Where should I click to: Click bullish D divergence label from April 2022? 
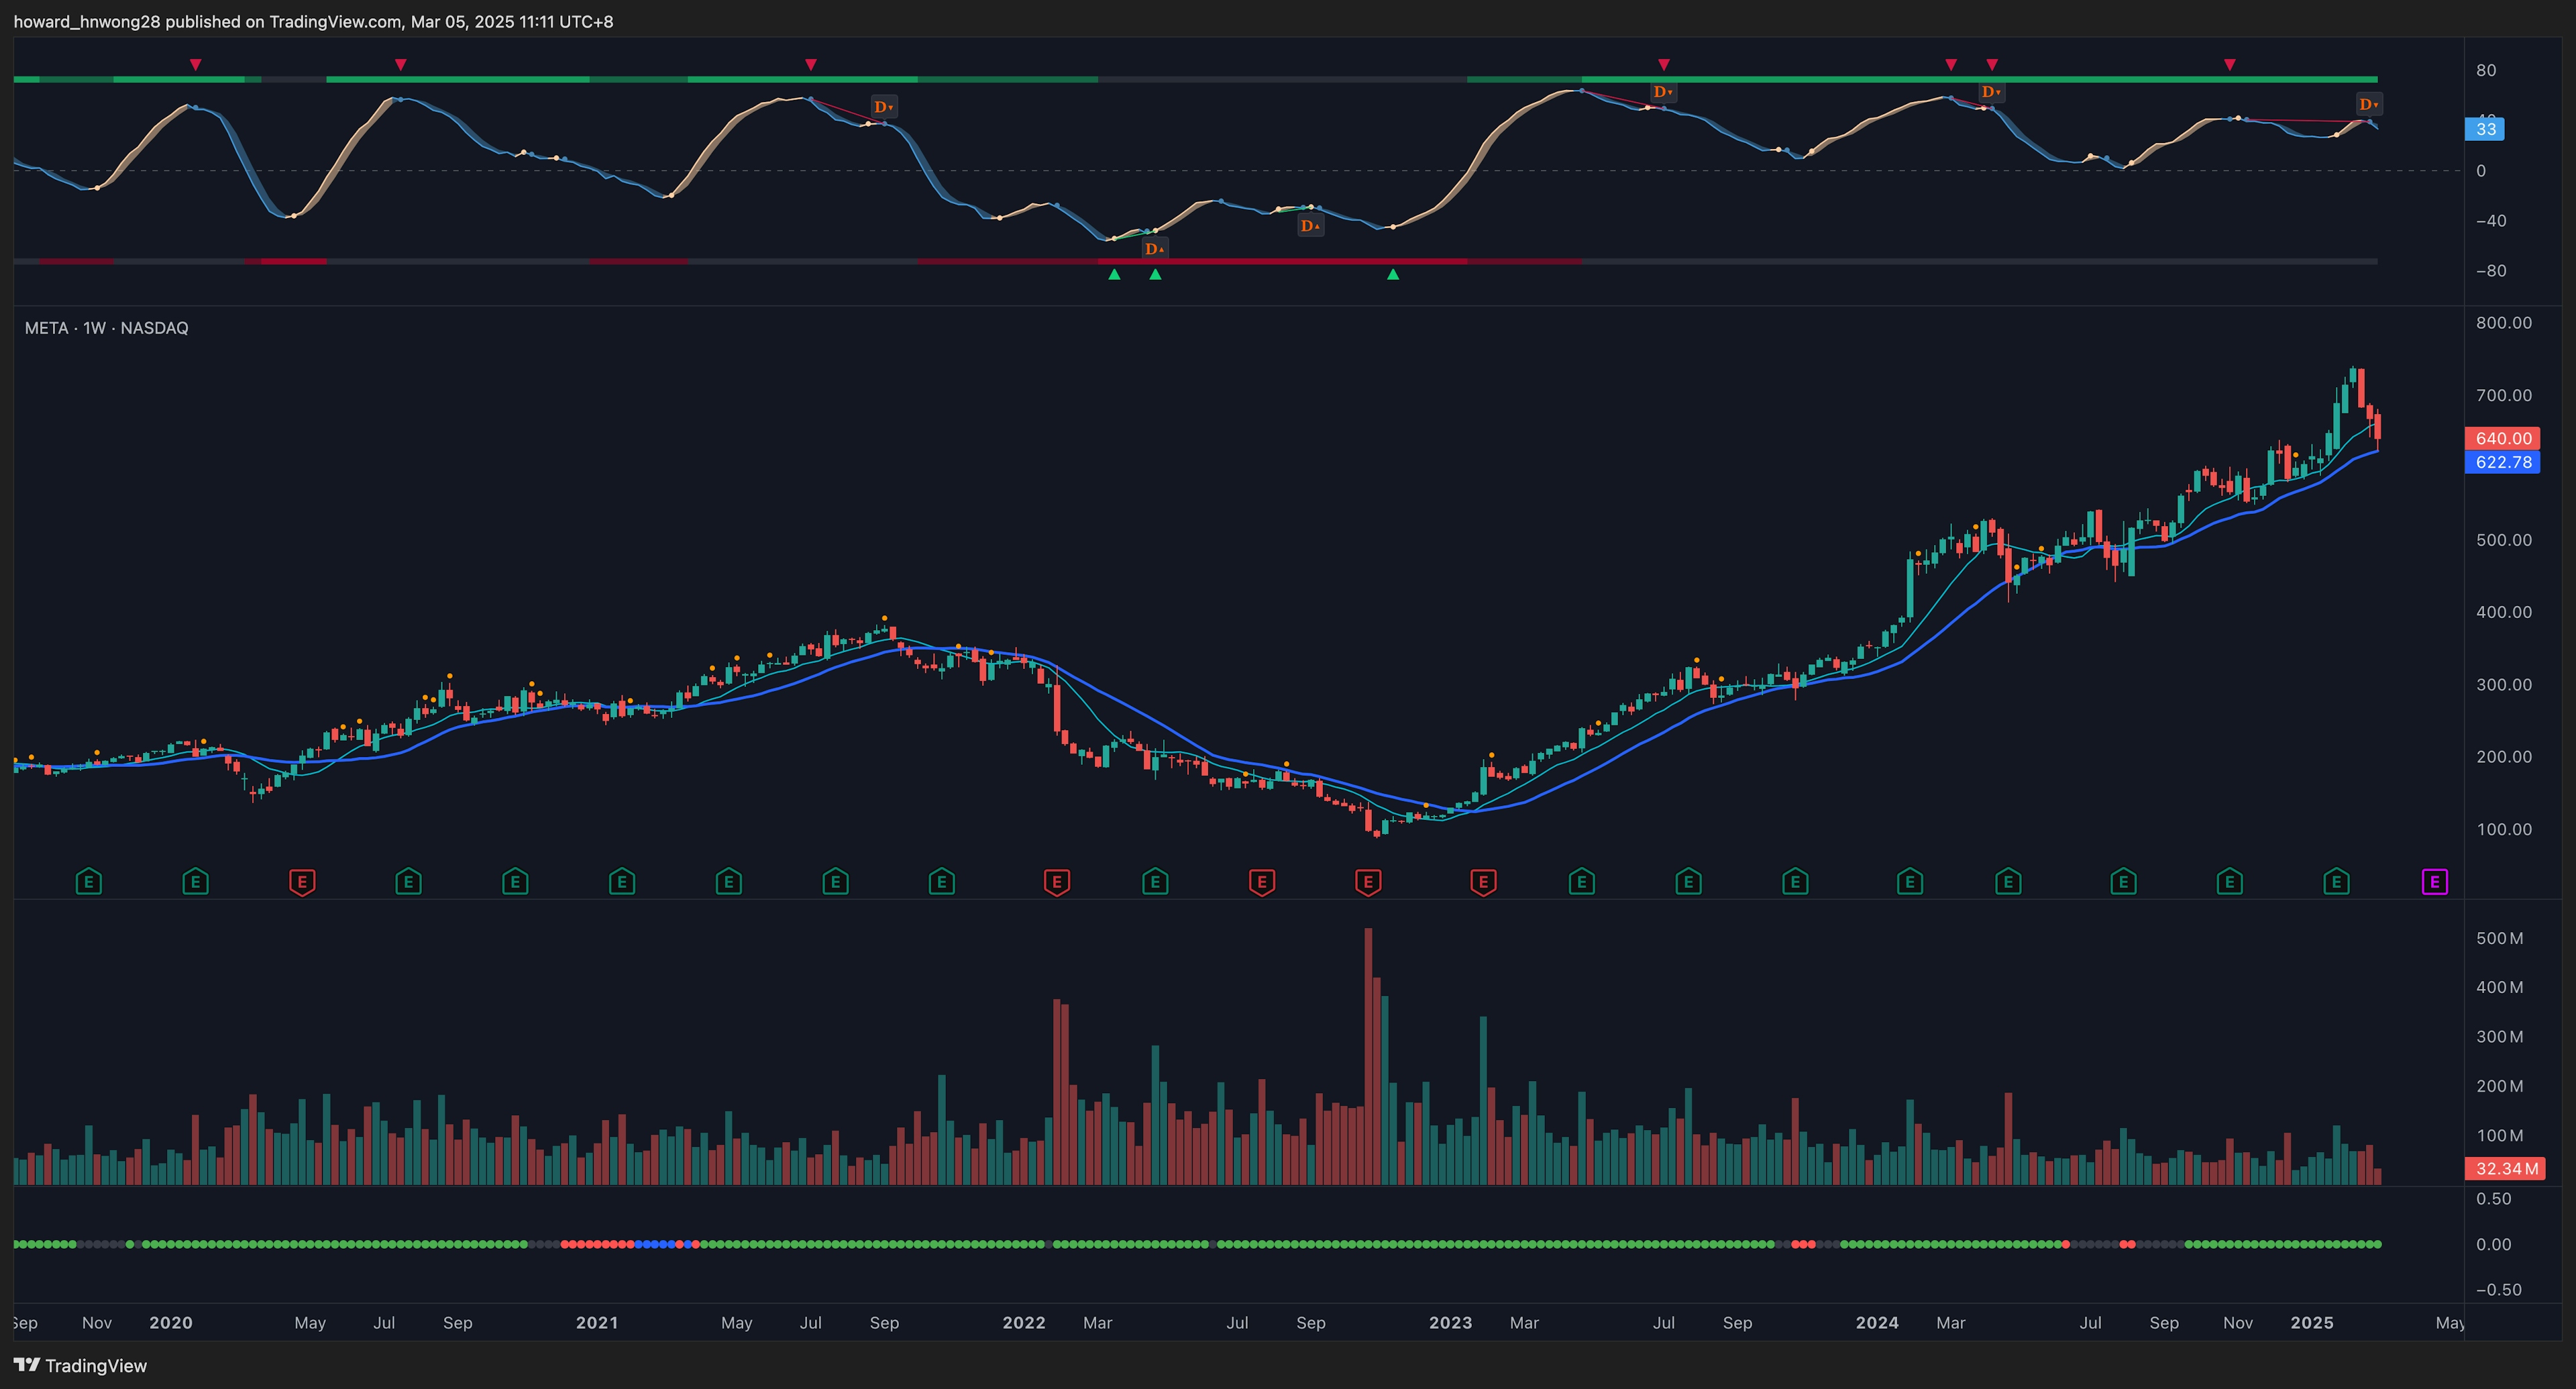point(1155,248)
